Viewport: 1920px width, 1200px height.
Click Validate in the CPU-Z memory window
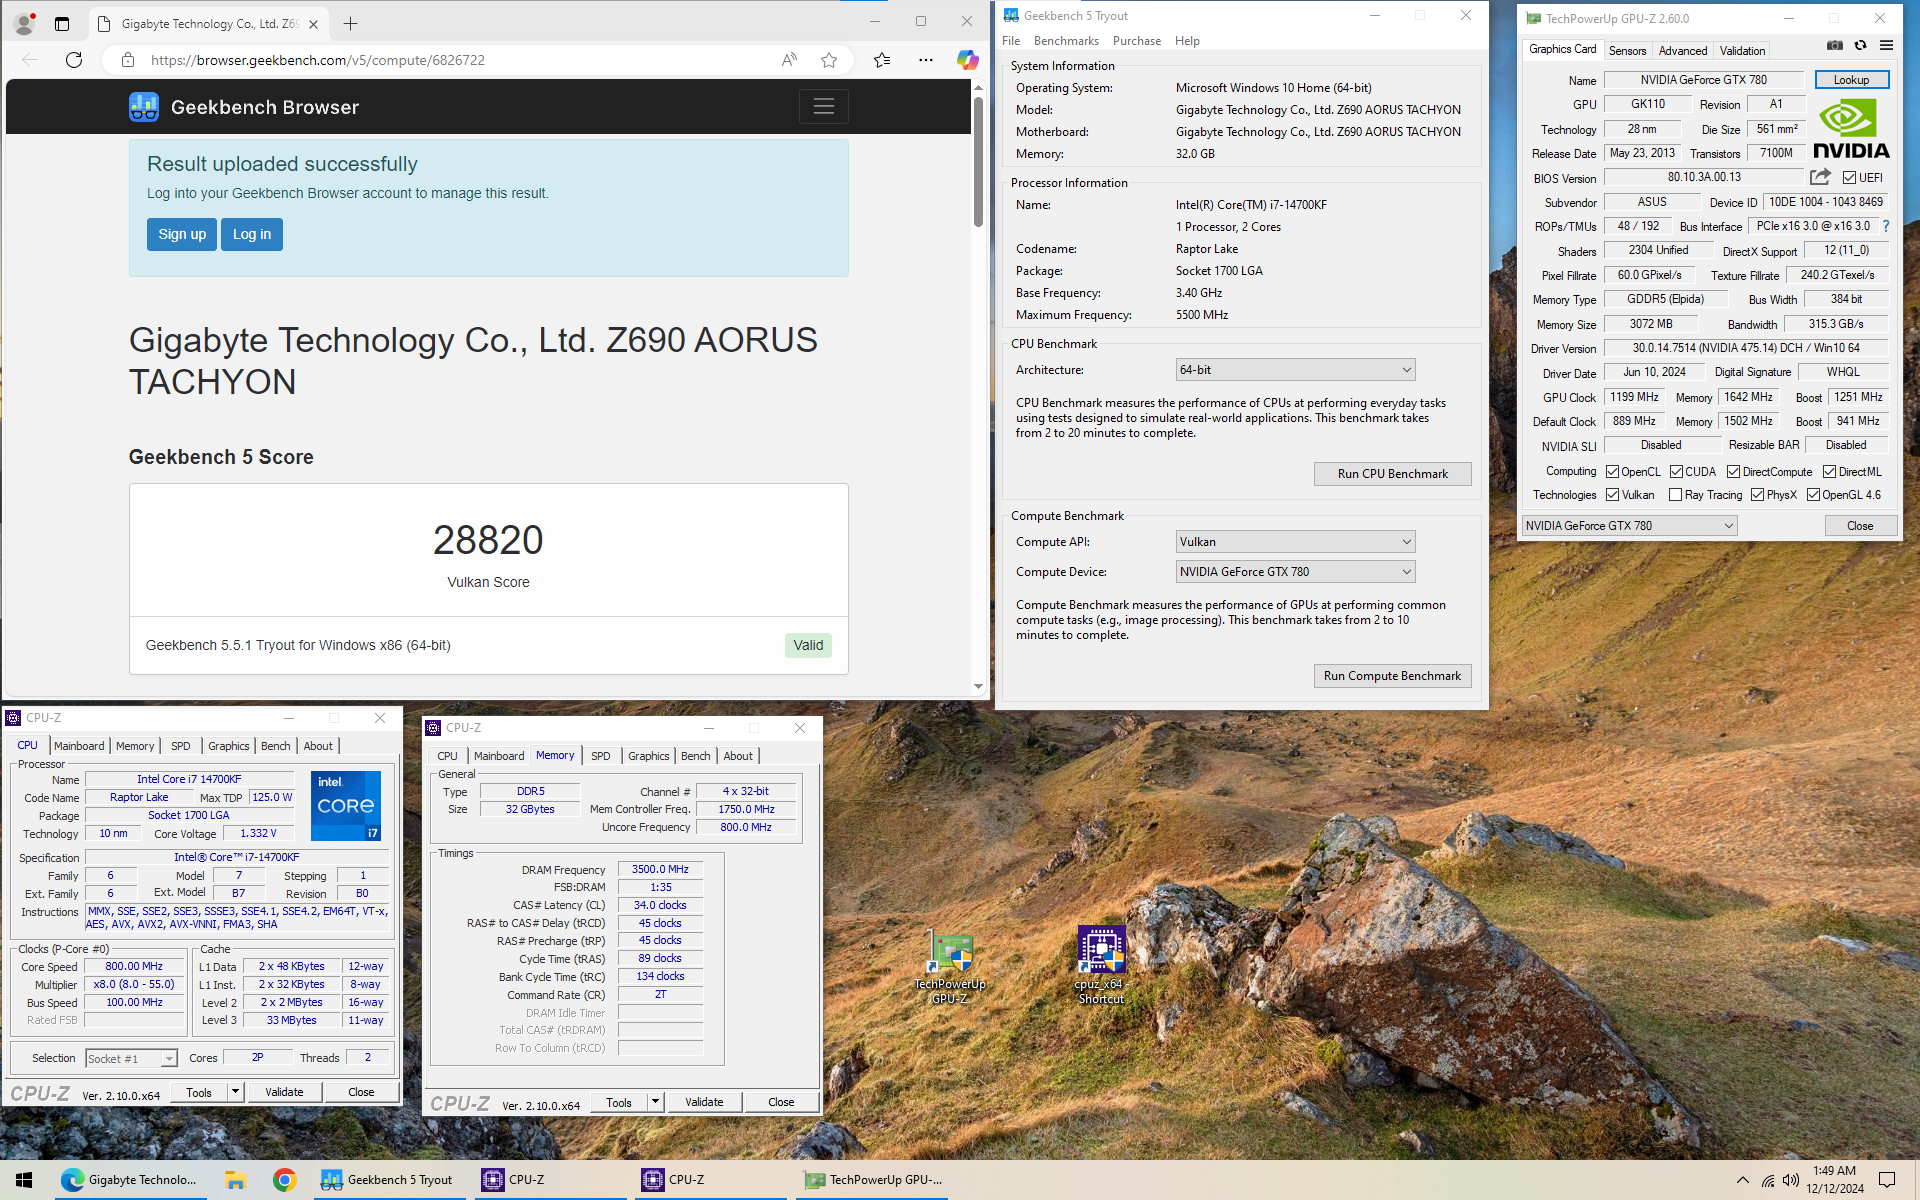tap(704, 1102)
